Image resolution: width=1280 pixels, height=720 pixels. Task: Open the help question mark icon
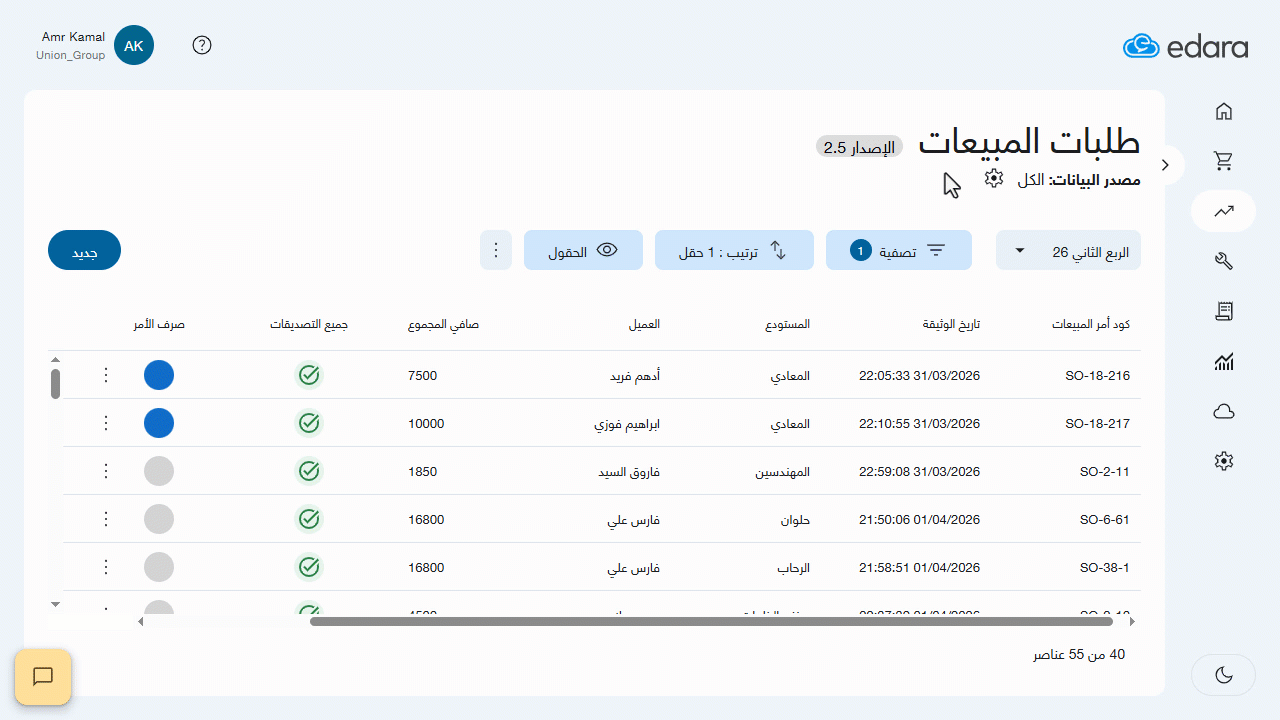[202, 45]
